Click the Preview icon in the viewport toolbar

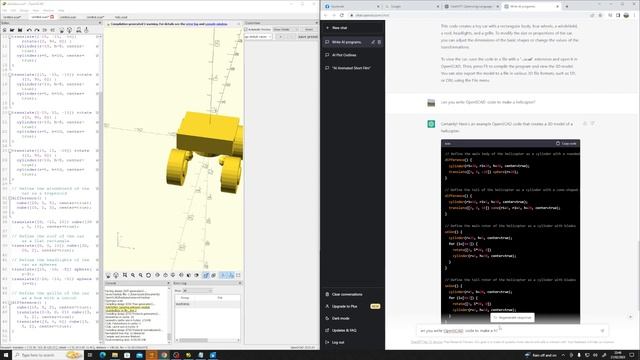[108, 276]
